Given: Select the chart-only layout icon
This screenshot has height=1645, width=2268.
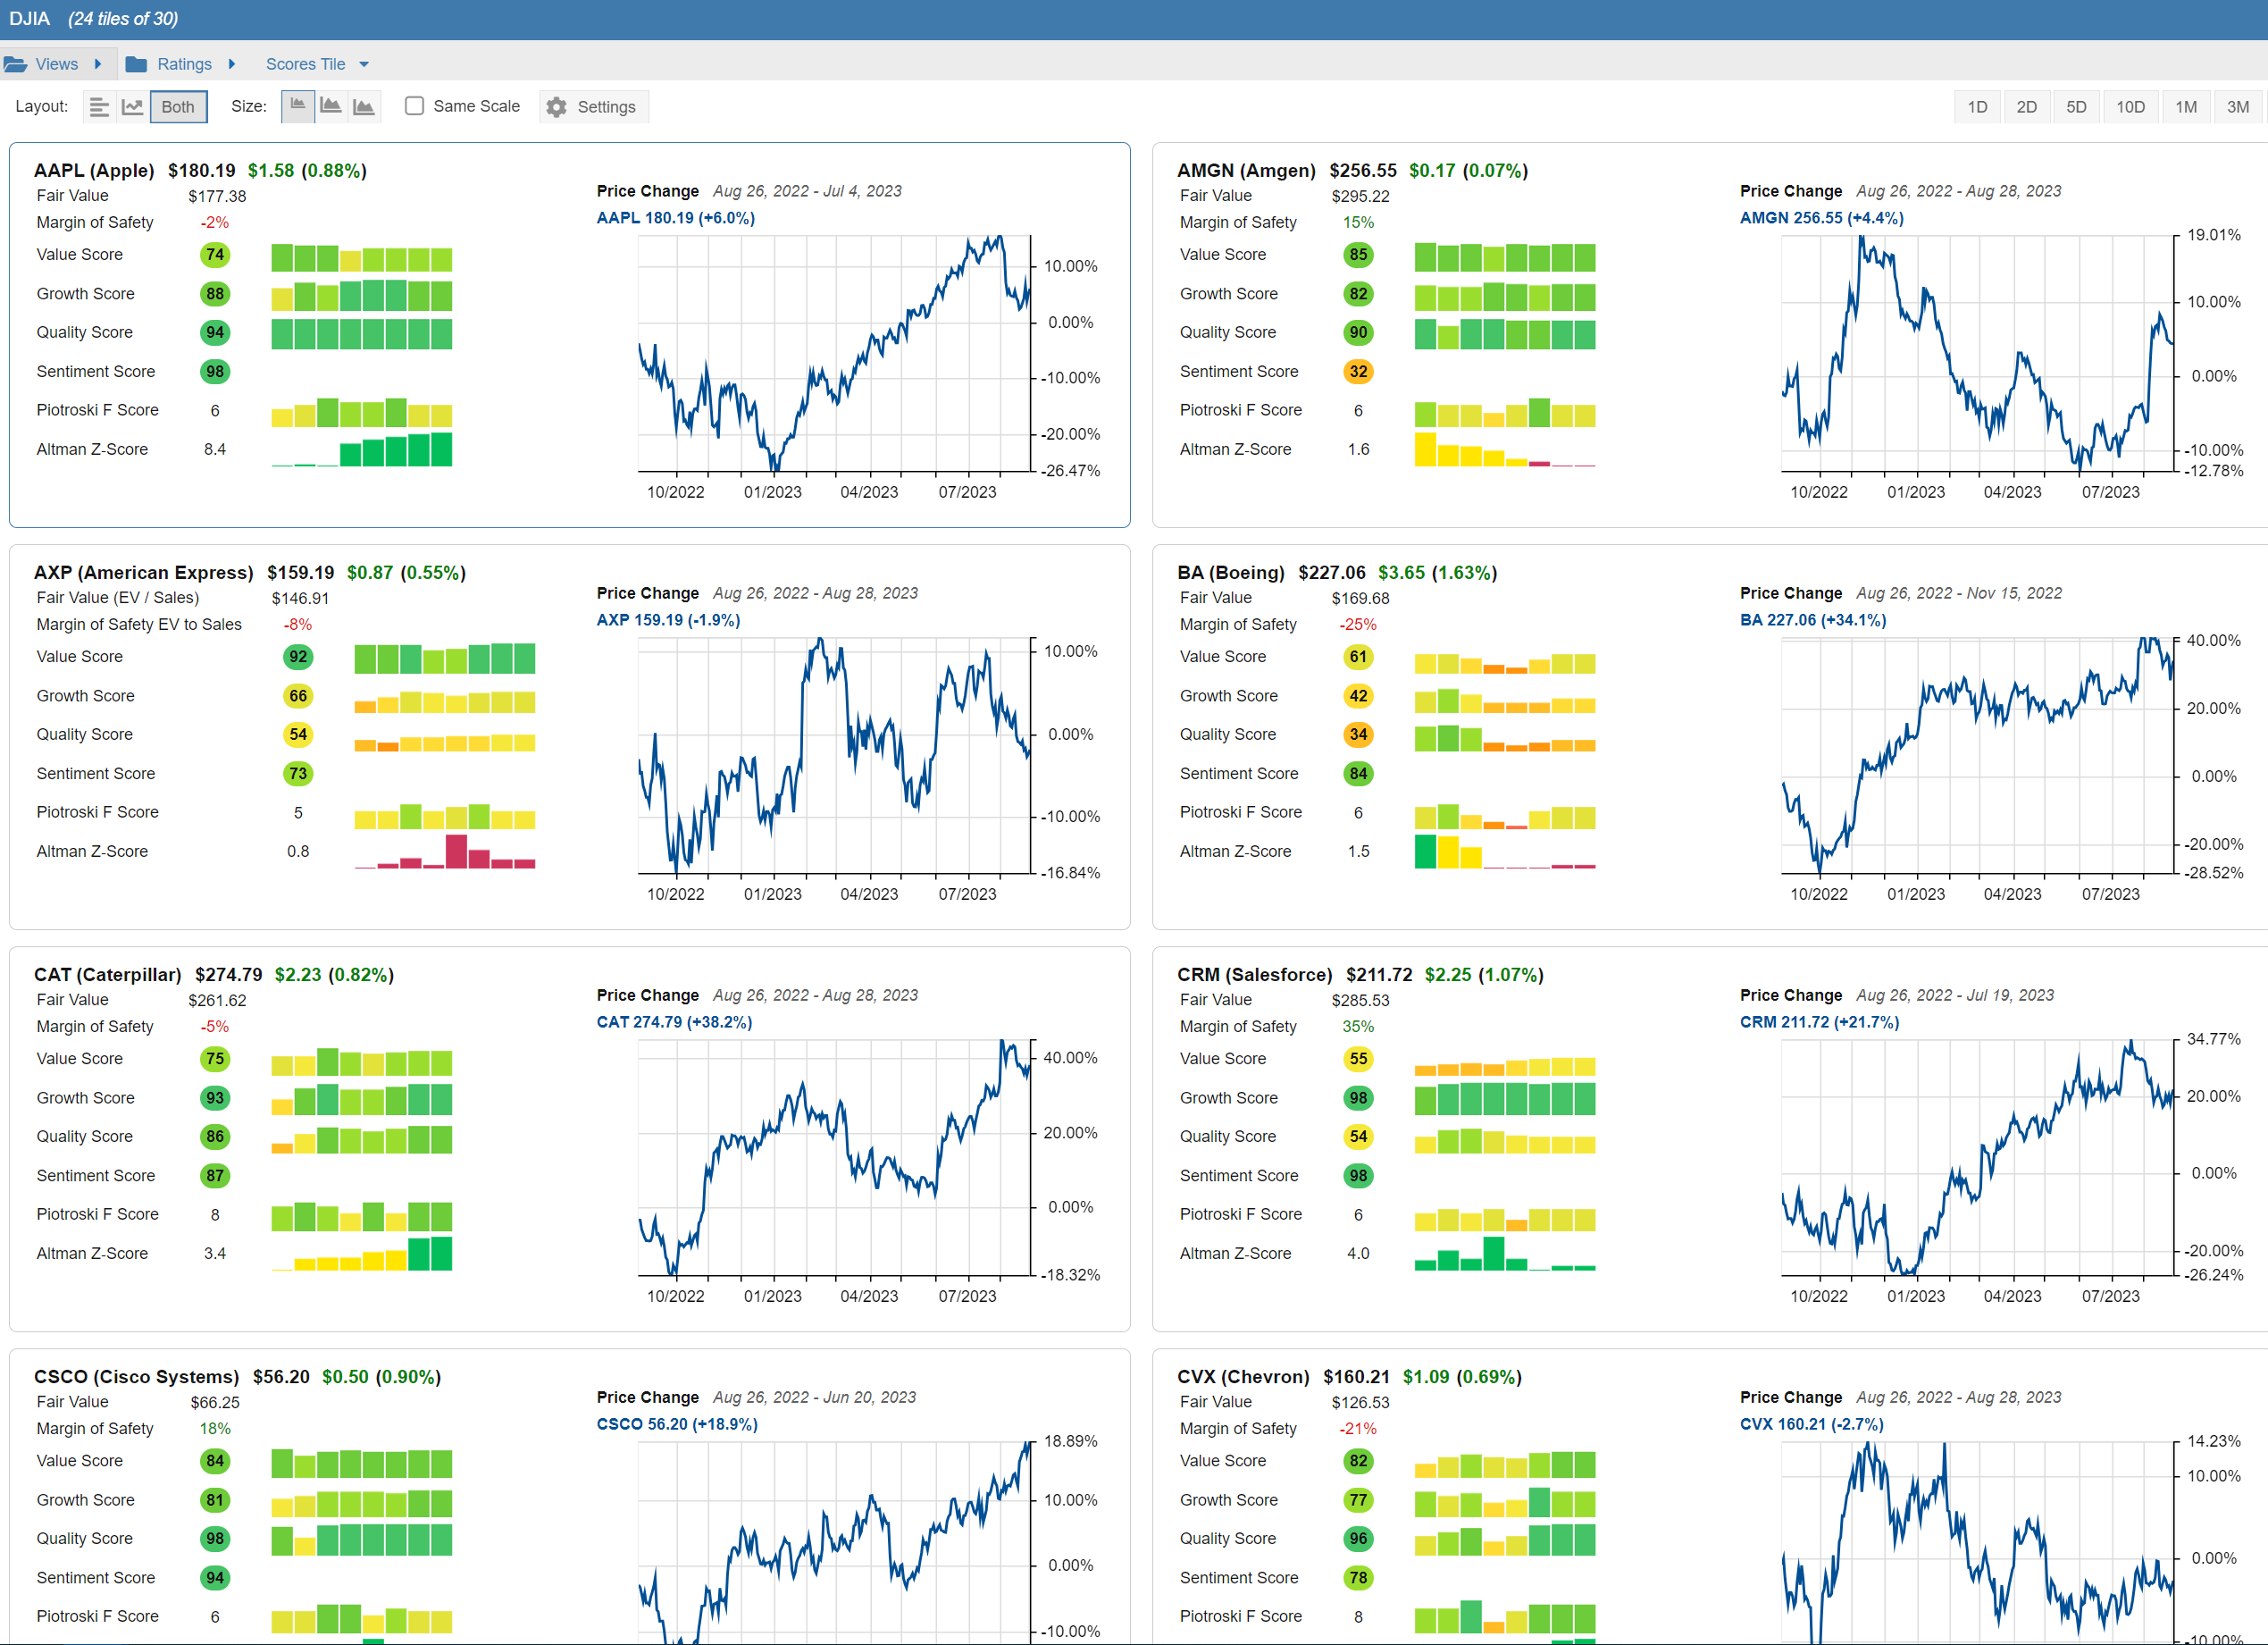Looking at the screenshot, I should (x=132, y=107).
